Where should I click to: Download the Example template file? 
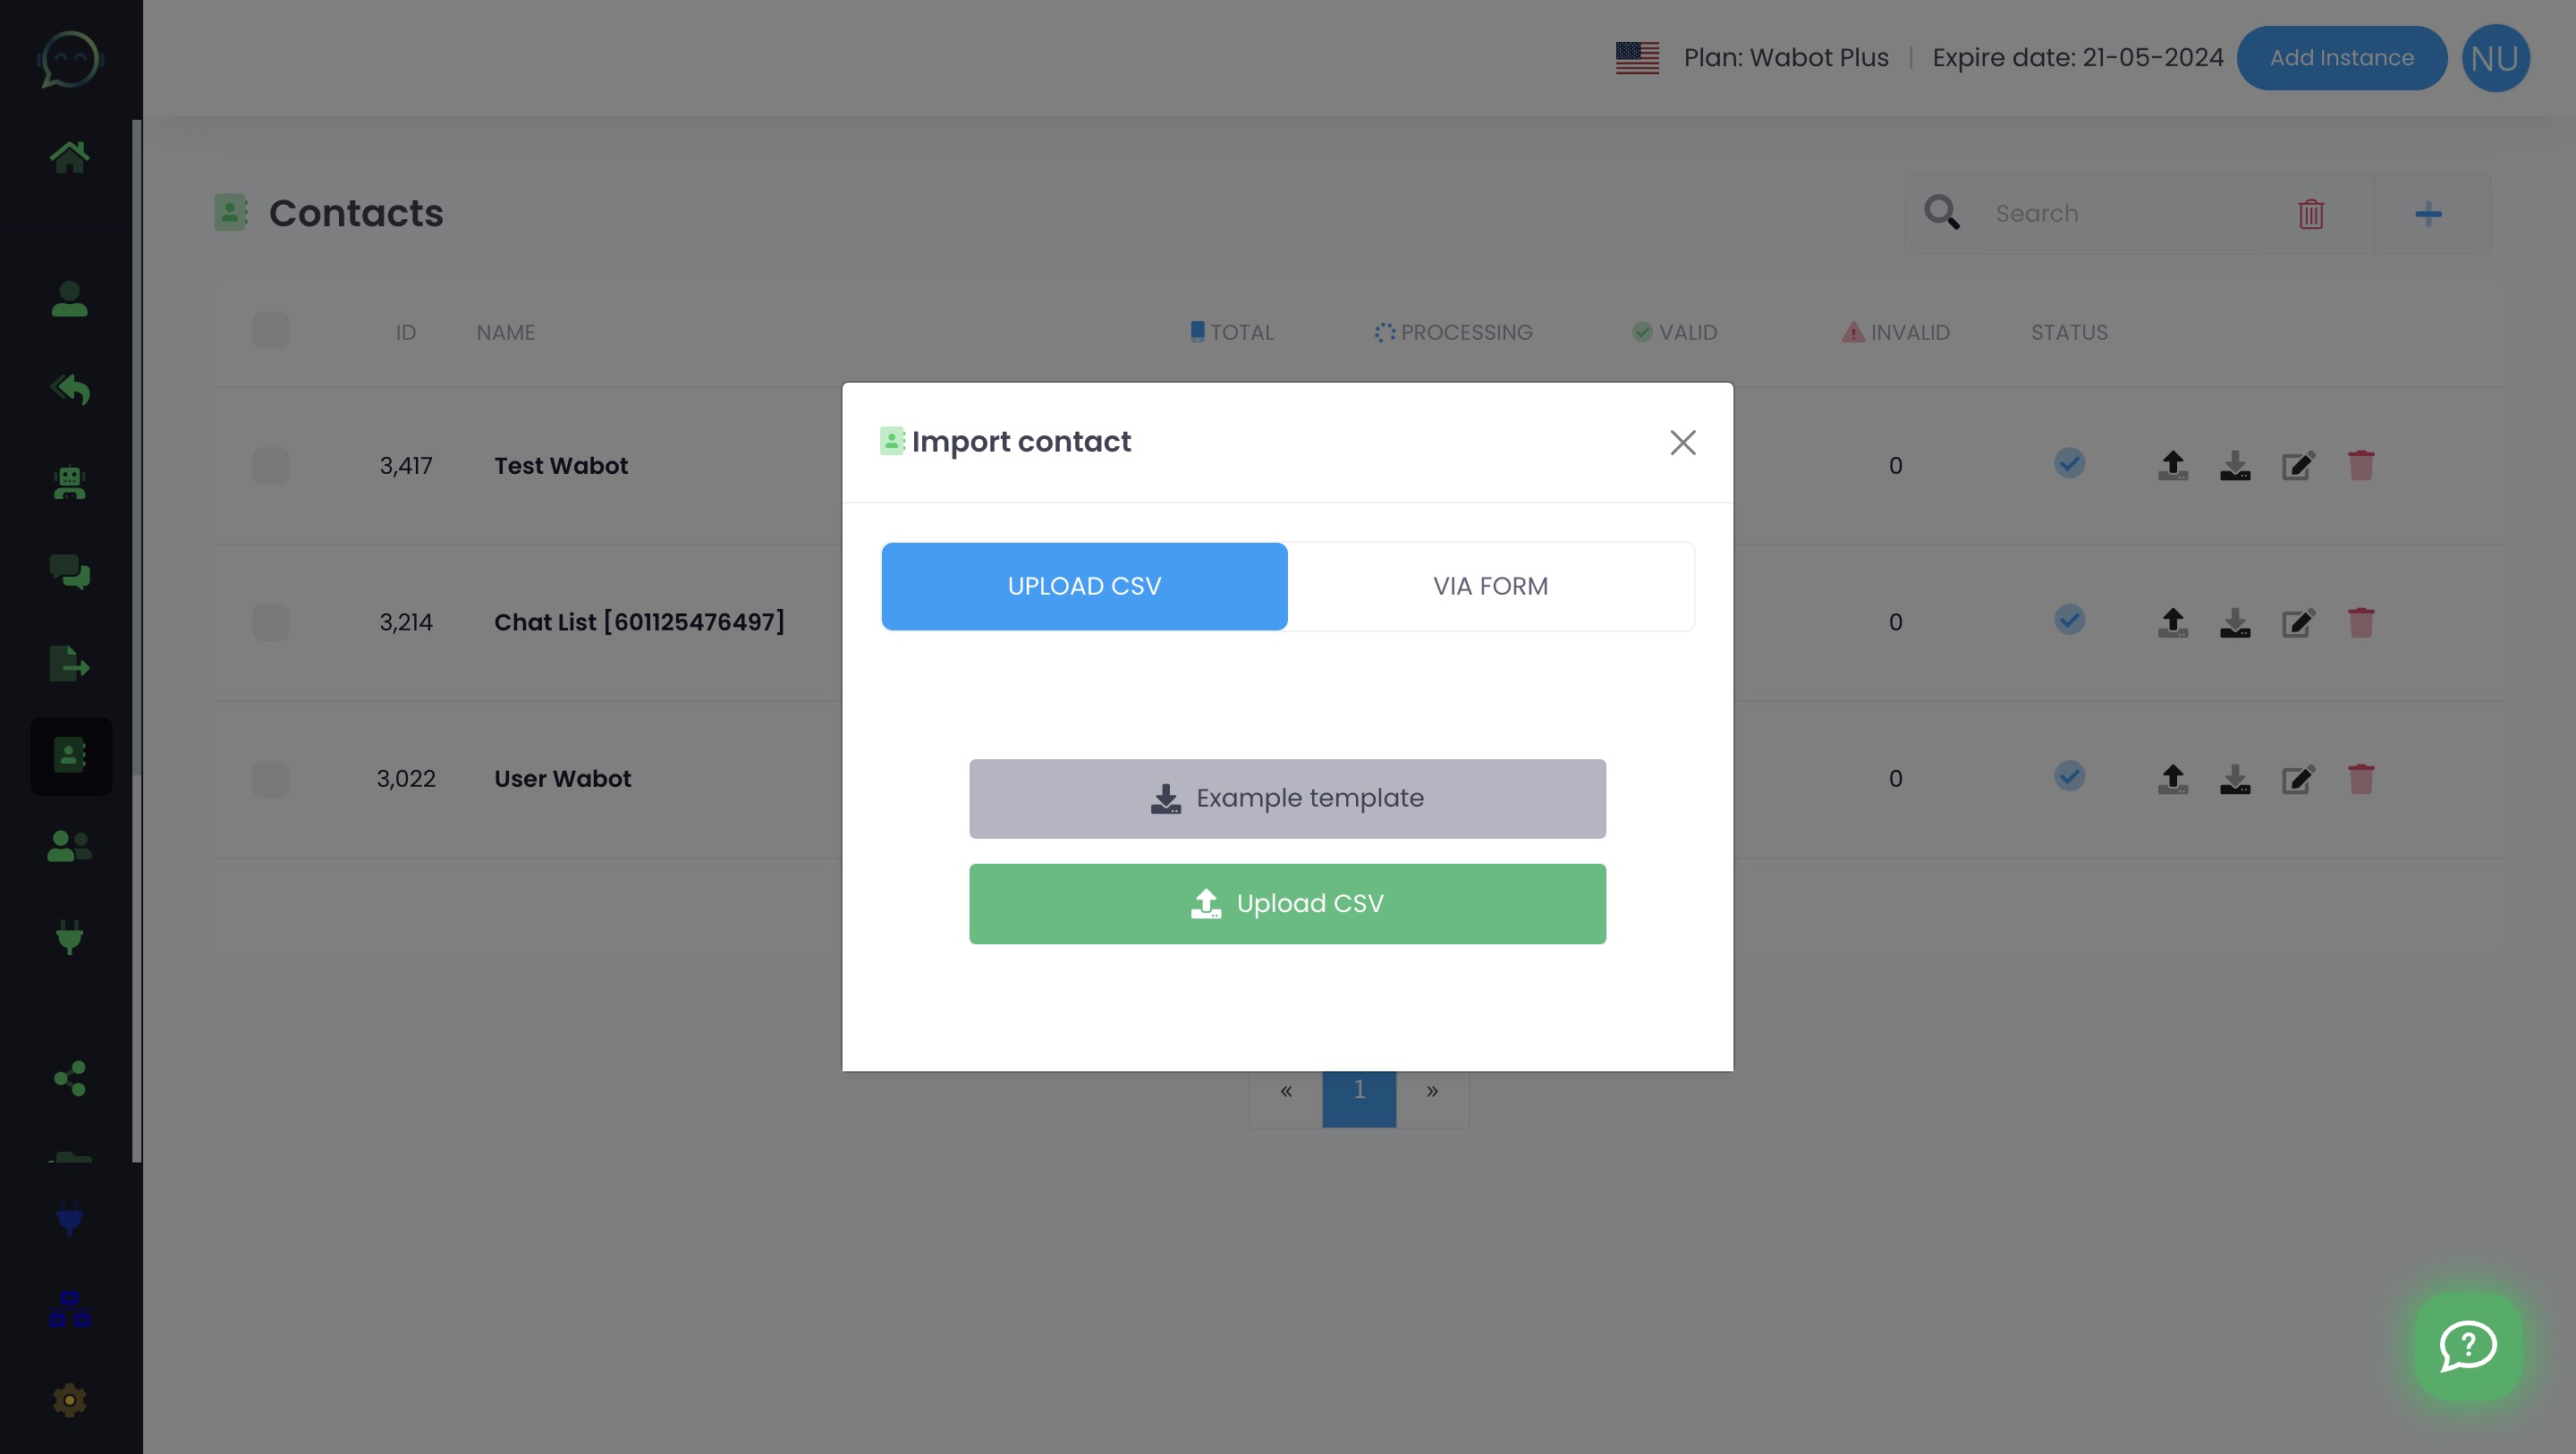[x=1286, y=798]
